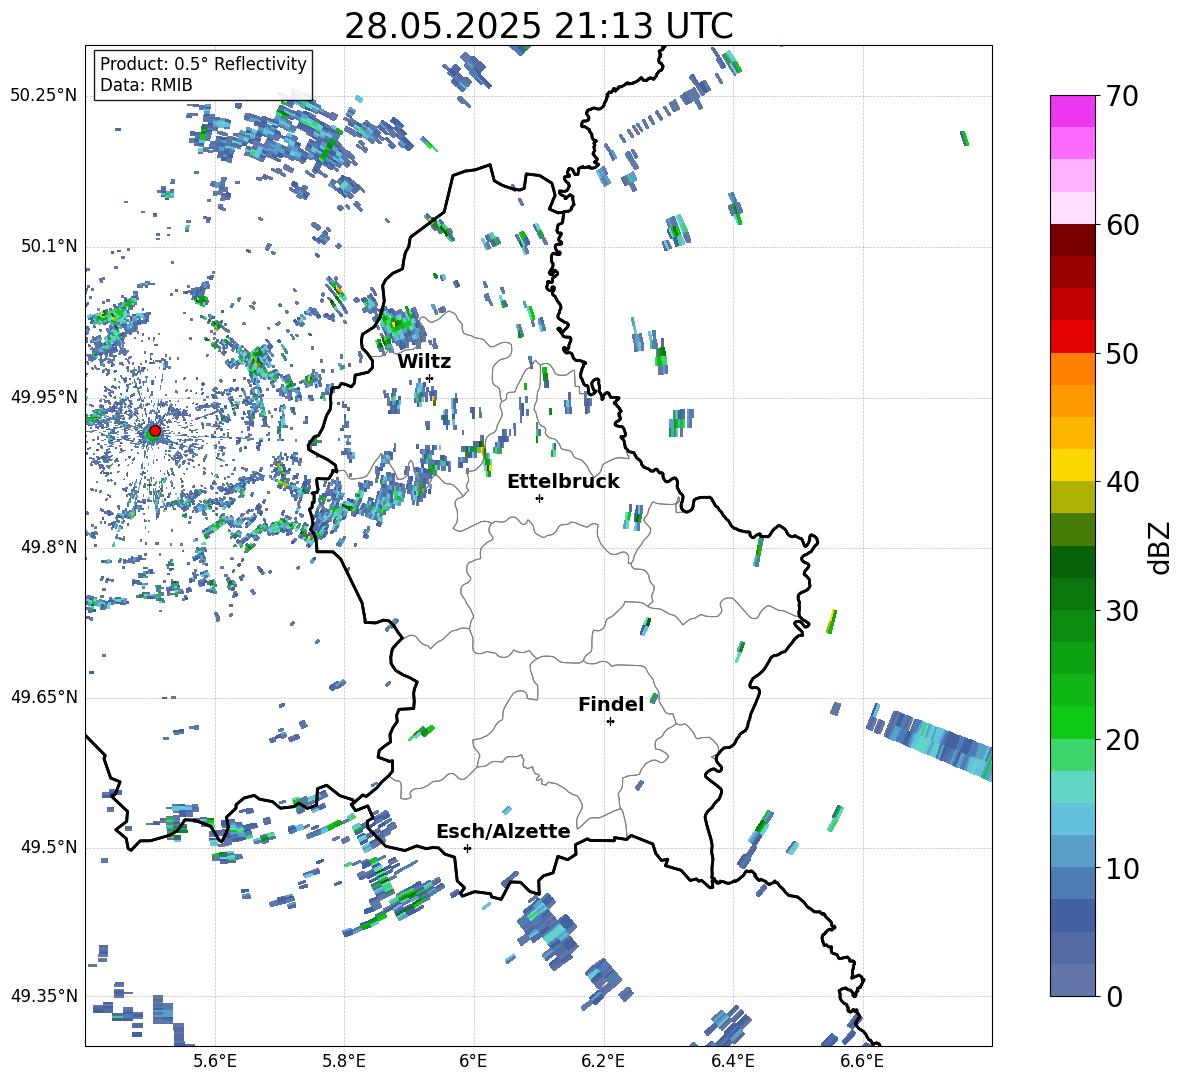Click the 49.35°N latitude tick label

click(x=44, y=996)
